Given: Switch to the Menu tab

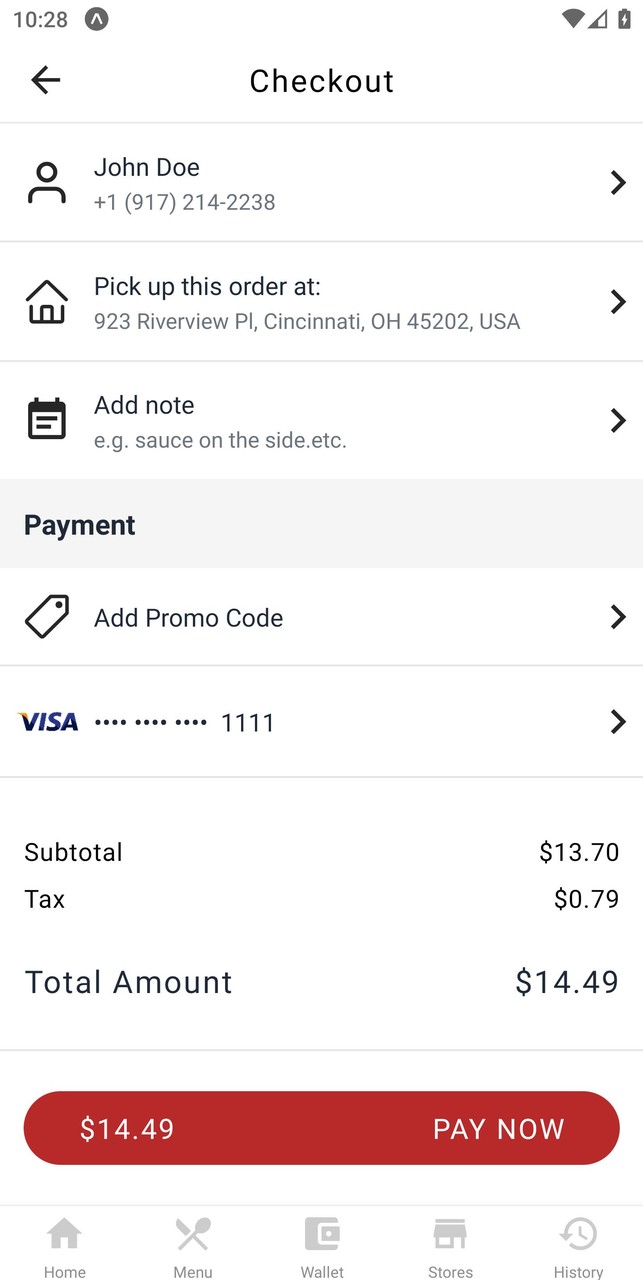Looking at the screenshot, I should (x=193, y=1246).
